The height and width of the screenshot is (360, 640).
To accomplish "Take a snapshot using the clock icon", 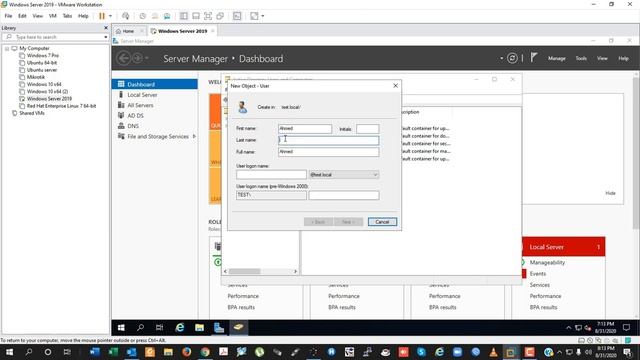I will 142,16.
